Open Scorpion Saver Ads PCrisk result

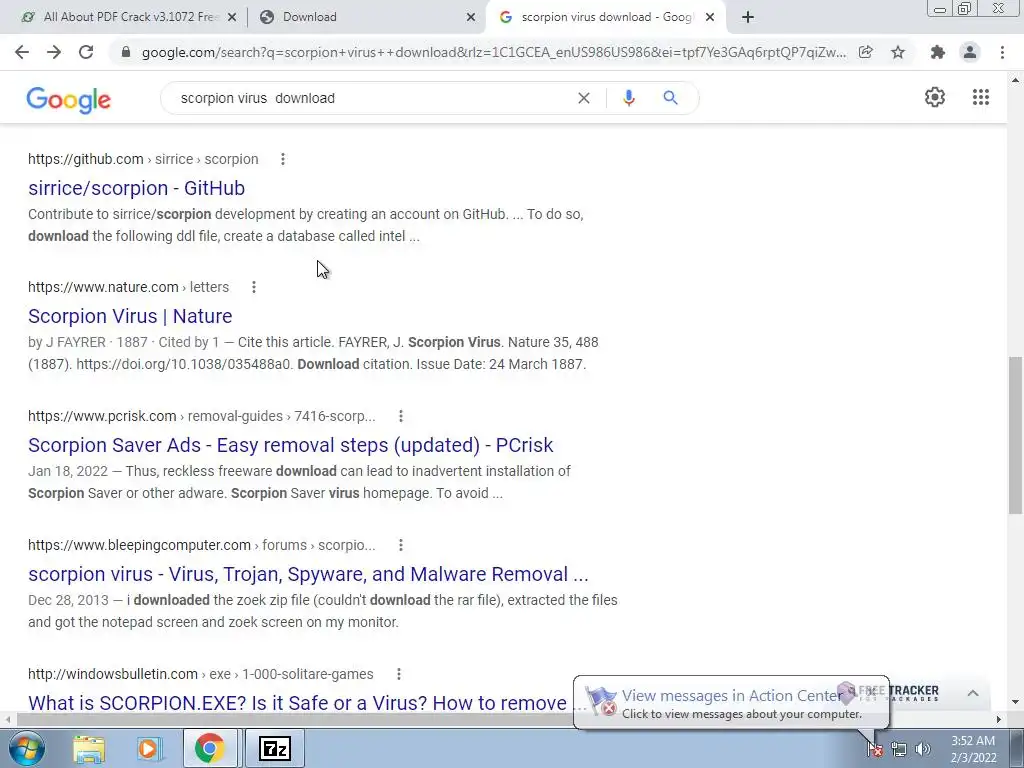pyautogui.click(x=291, y=445)
